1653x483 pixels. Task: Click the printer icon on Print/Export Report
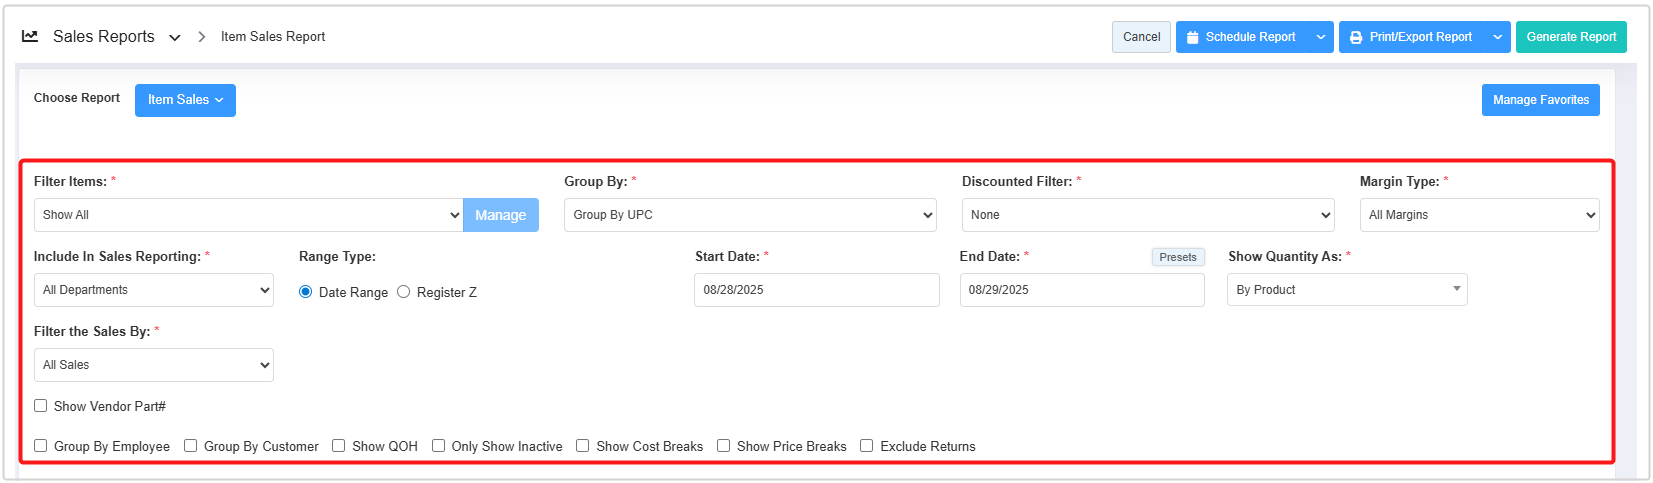pyautogui.click(x=1356, y=37)
